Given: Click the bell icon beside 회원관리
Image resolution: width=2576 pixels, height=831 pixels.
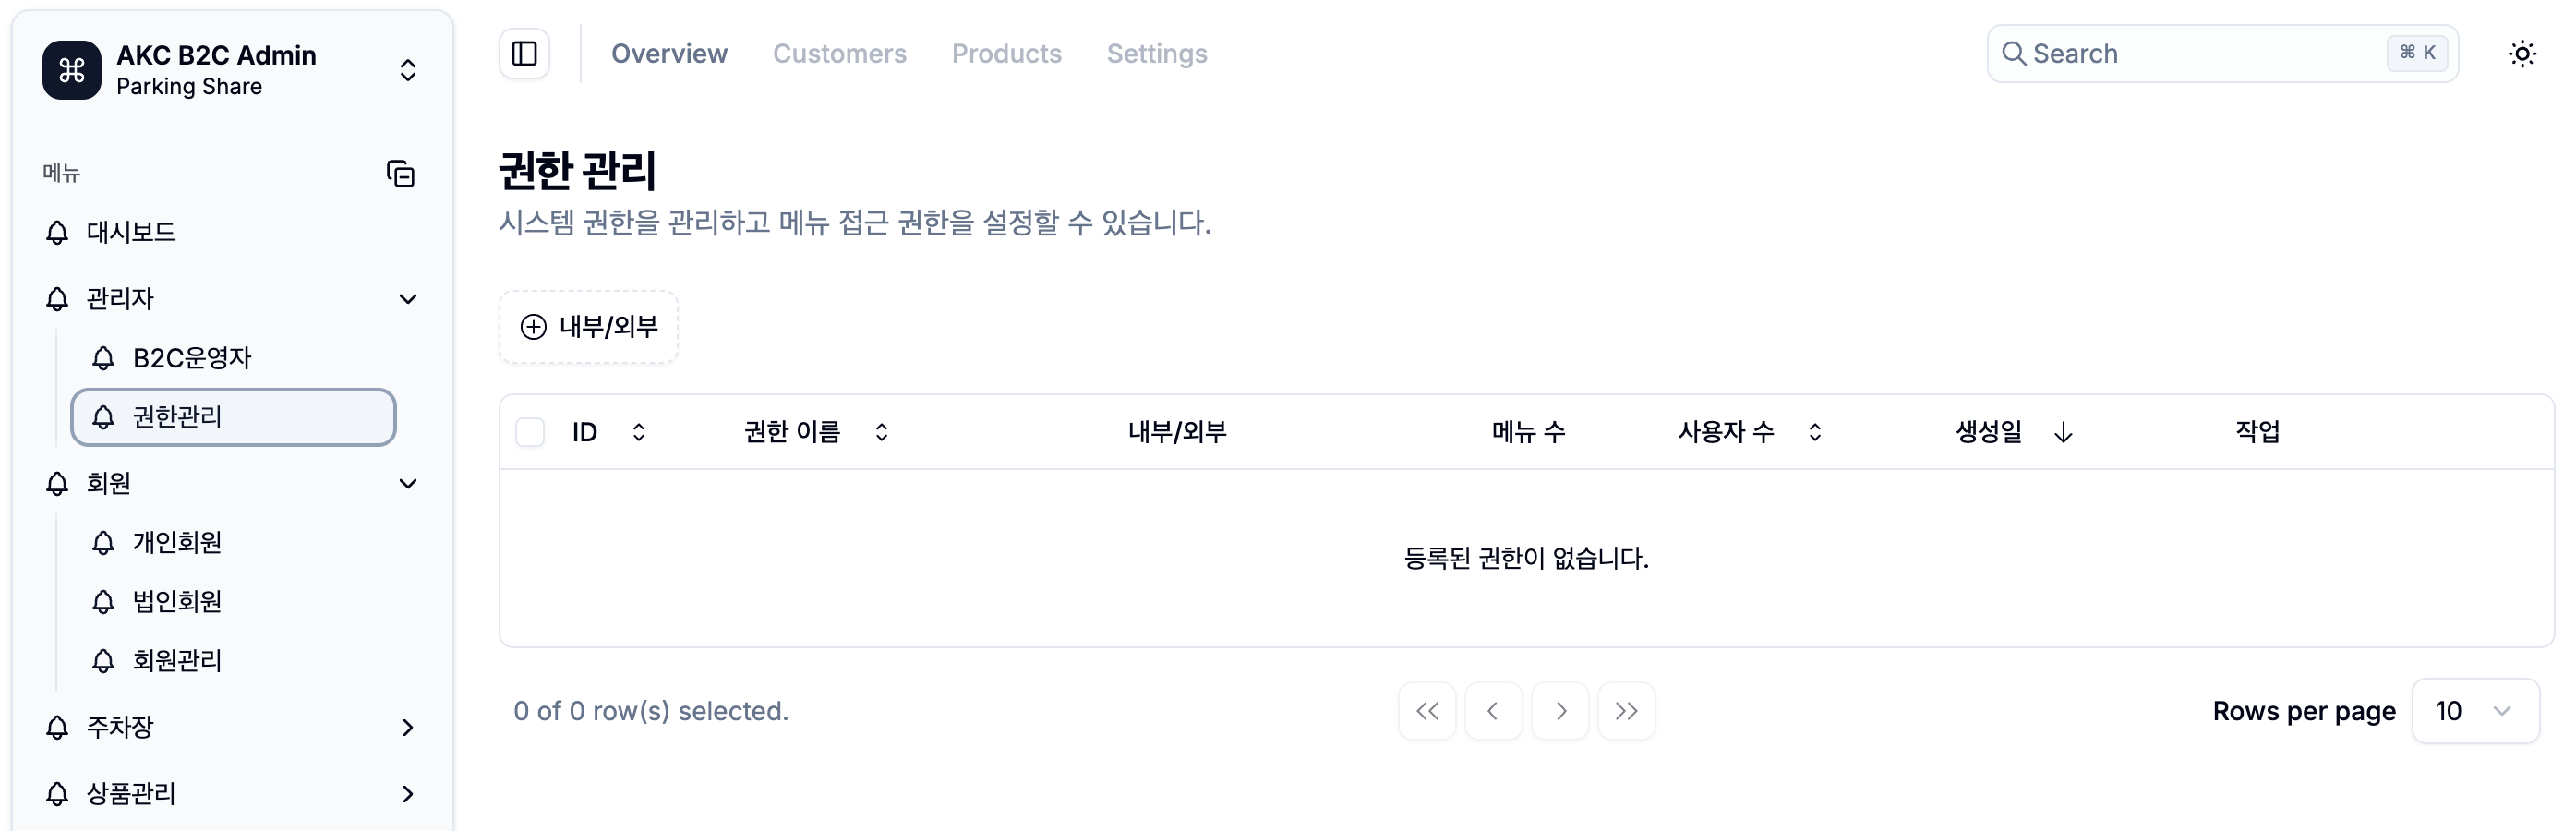Looking at the screenshot, I should [103, 660].
